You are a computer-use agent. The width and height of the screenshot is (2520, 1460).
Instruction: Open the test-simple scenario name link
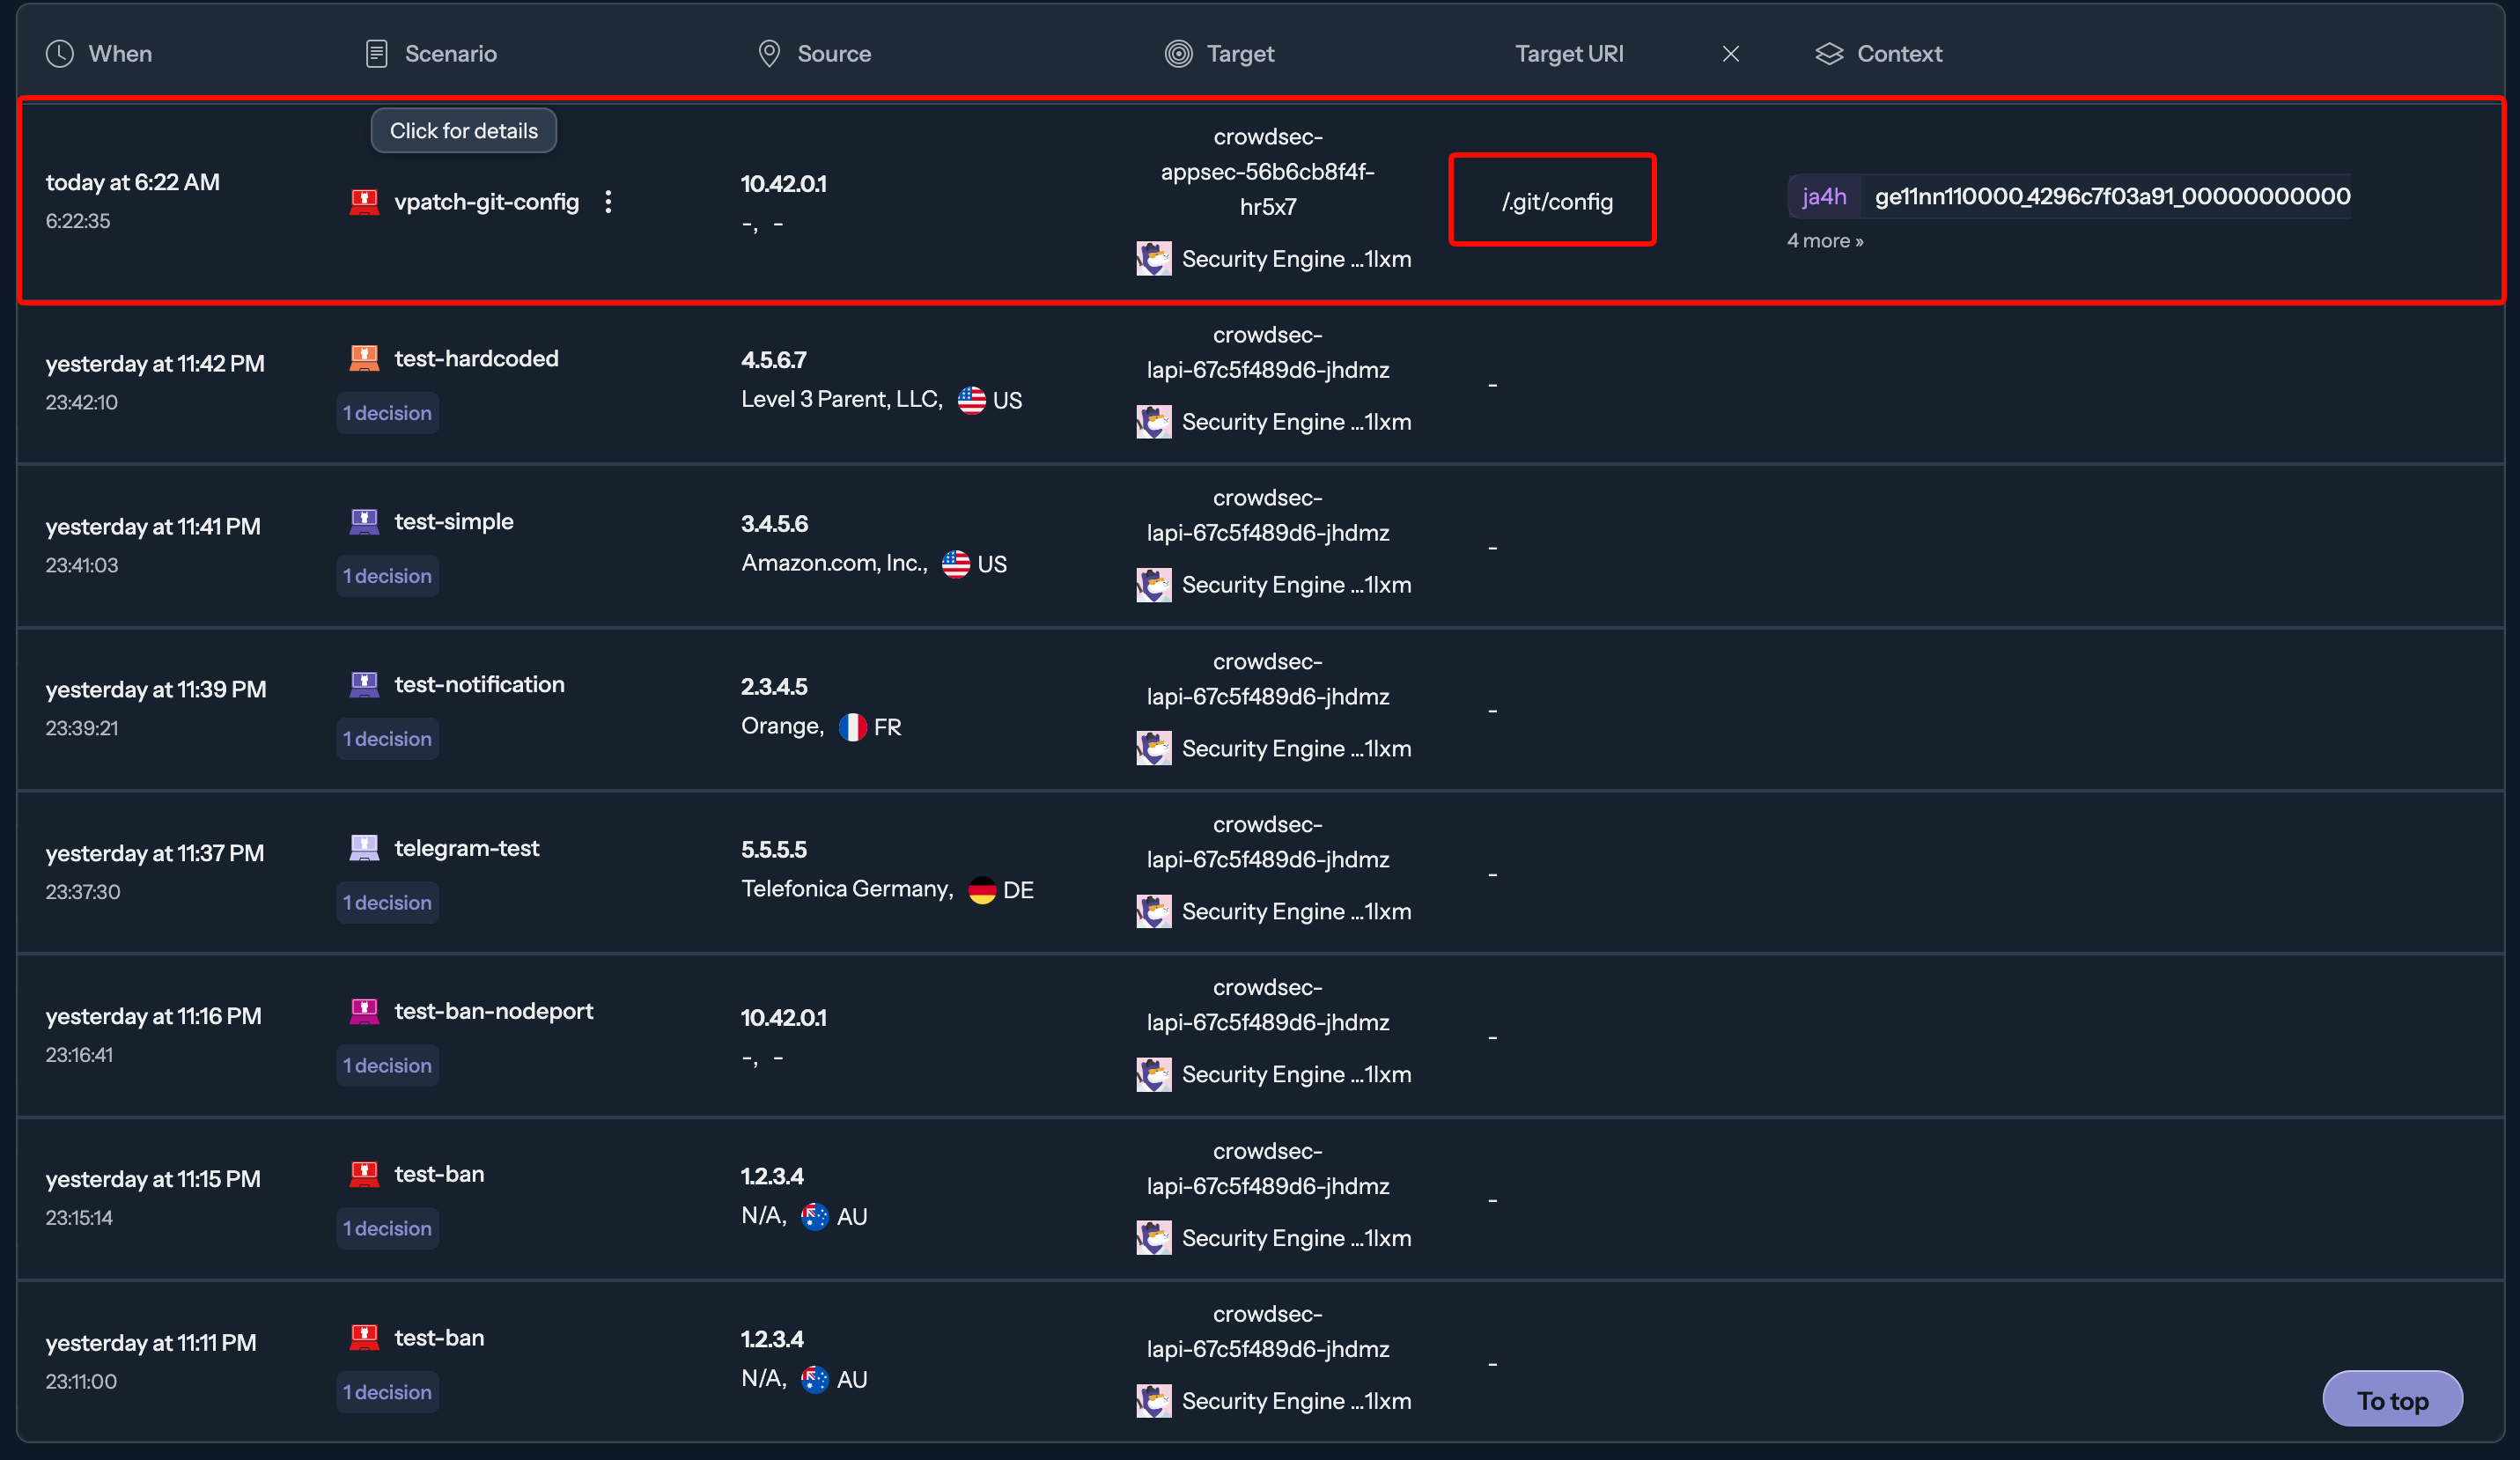453,521
